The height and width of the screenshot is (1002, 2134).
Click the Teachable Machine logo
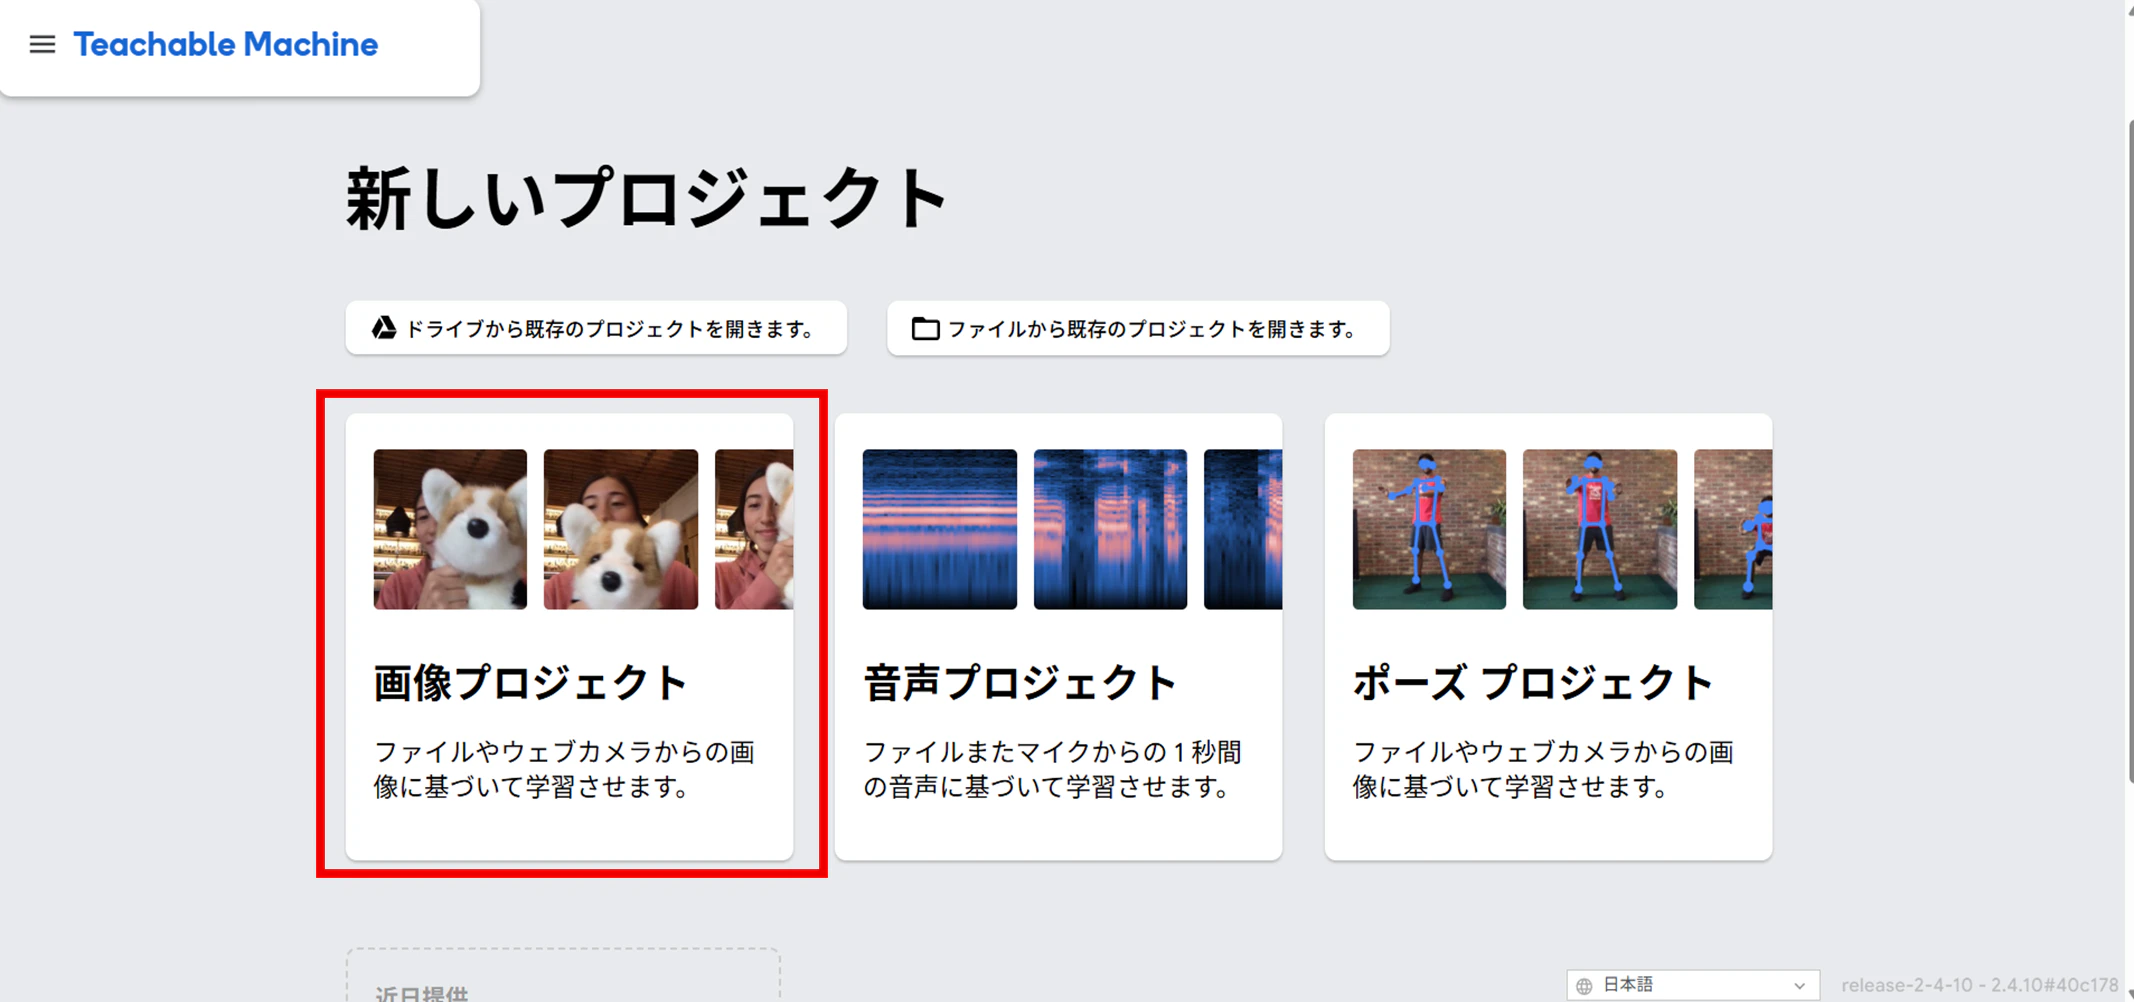[226, 44]
